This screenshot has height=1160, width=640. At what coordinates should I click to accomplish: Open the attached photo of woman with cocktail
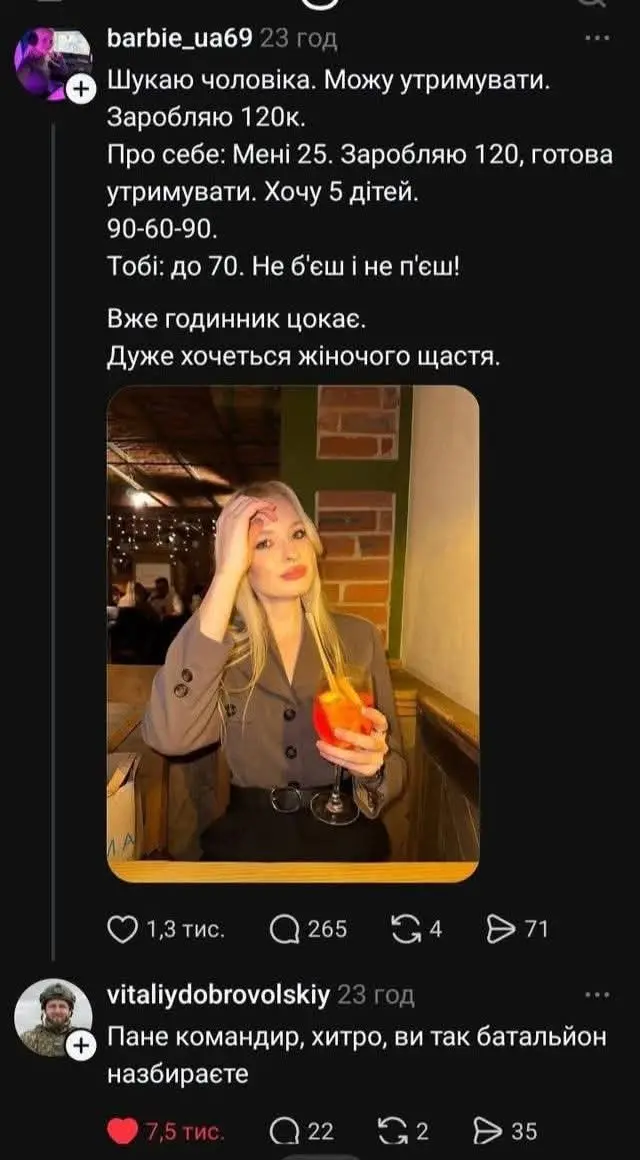(x=293, y=634)
